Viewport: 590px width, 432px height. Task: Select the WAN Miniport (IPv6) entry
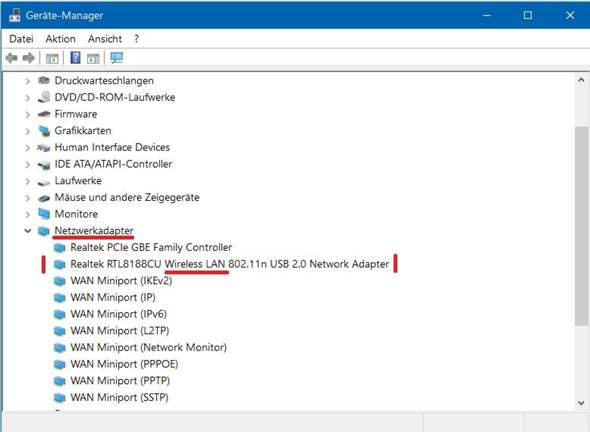point(119,314)
